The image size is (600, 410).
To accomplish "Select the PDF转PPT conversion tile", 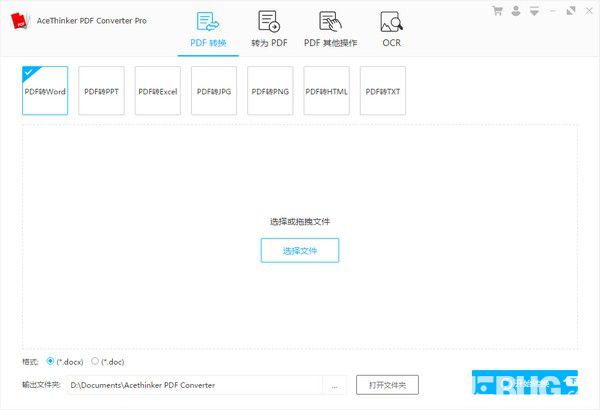I will [101, 91].
